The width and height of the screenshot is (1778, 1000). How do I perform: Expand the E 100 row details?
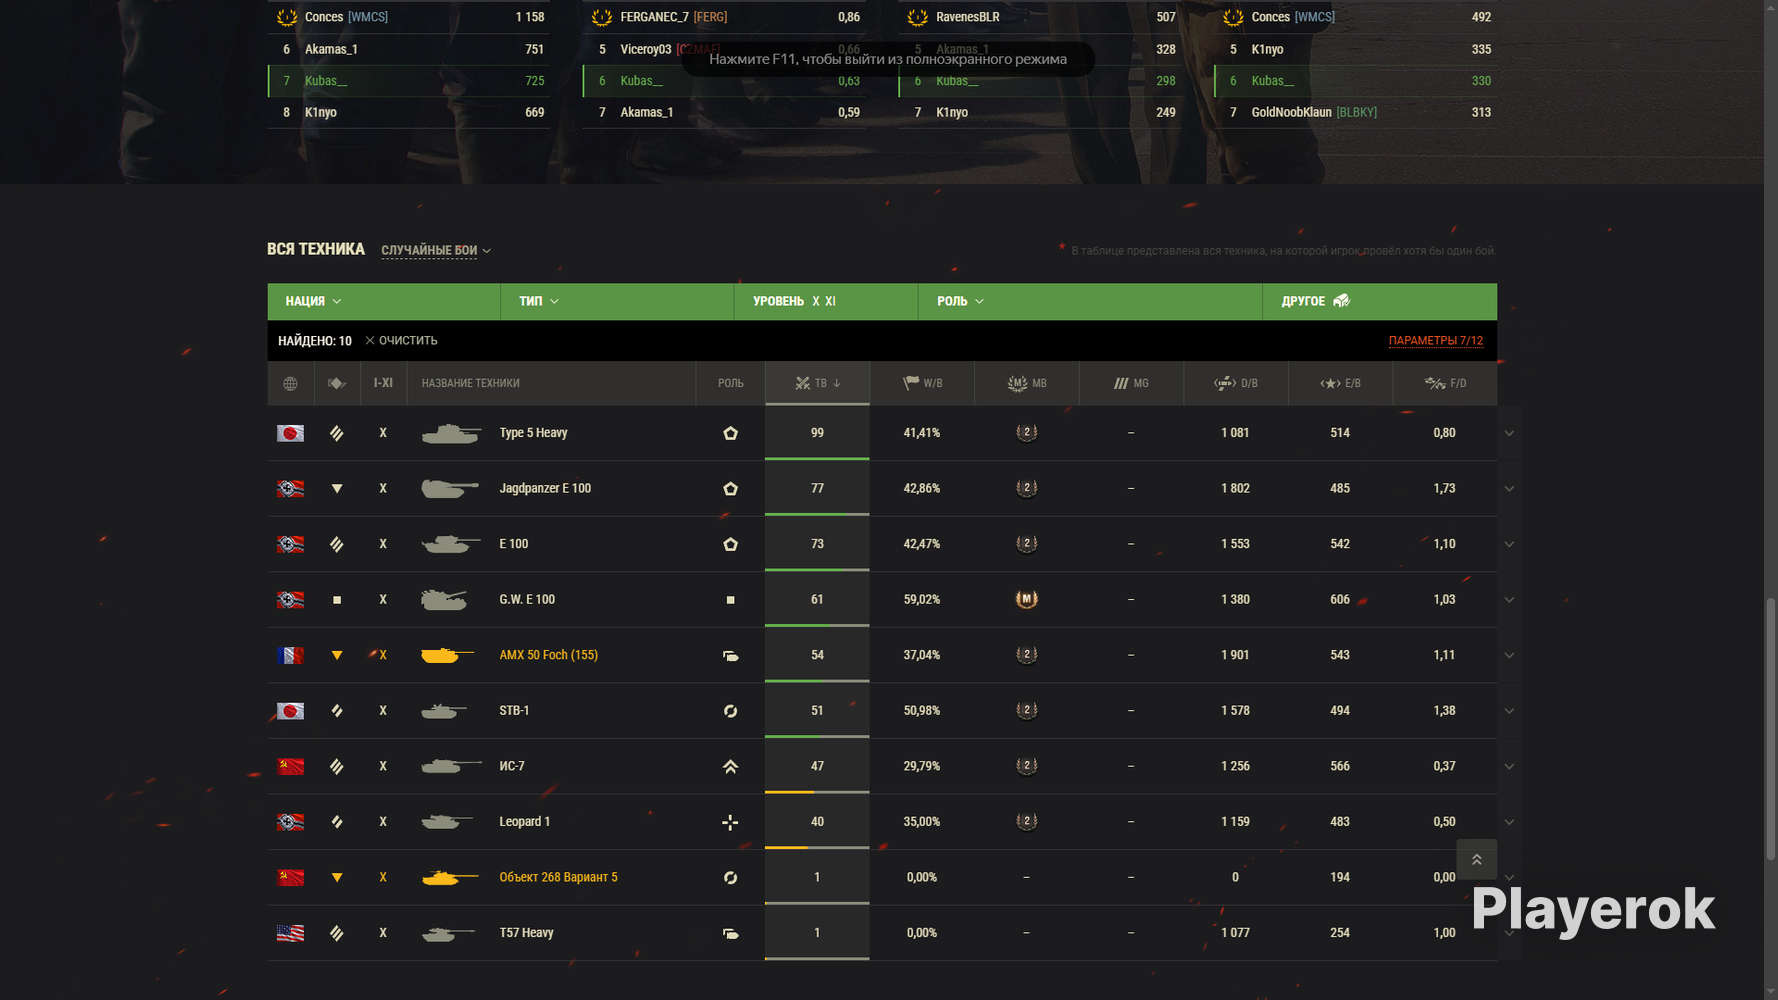[1509, 544]
